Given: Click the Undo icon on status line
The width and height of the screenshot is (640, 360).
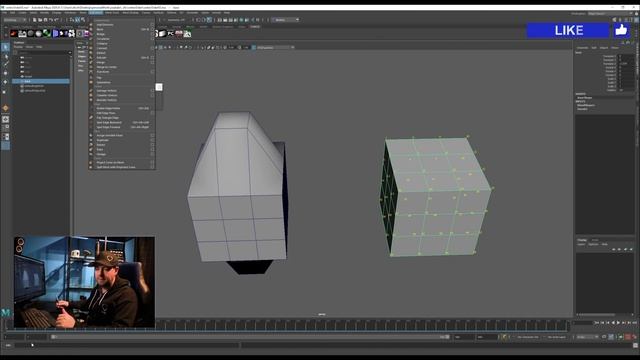Looking at the screenshot, I should tap(51, 20).
